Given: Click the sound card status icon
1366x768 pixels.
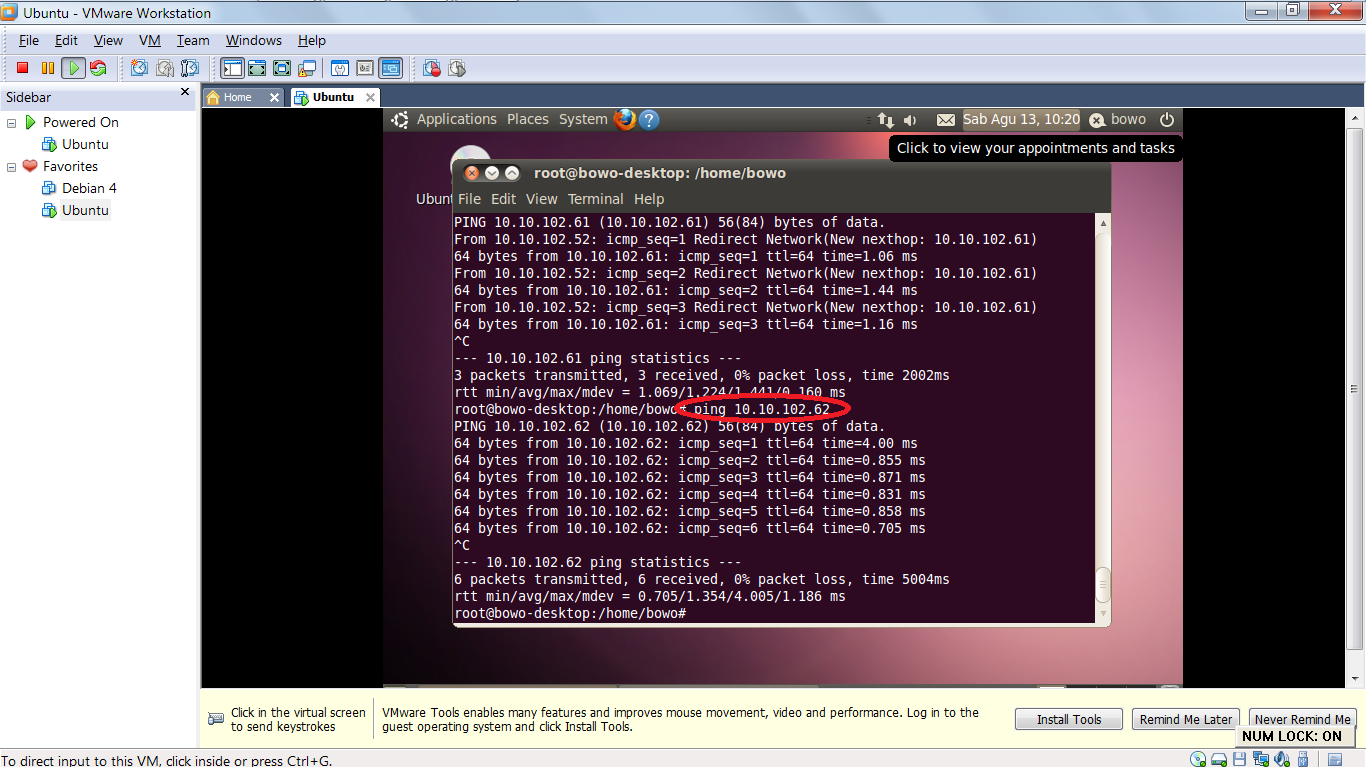Looking at the screenshot, I should coord(1282,759).
